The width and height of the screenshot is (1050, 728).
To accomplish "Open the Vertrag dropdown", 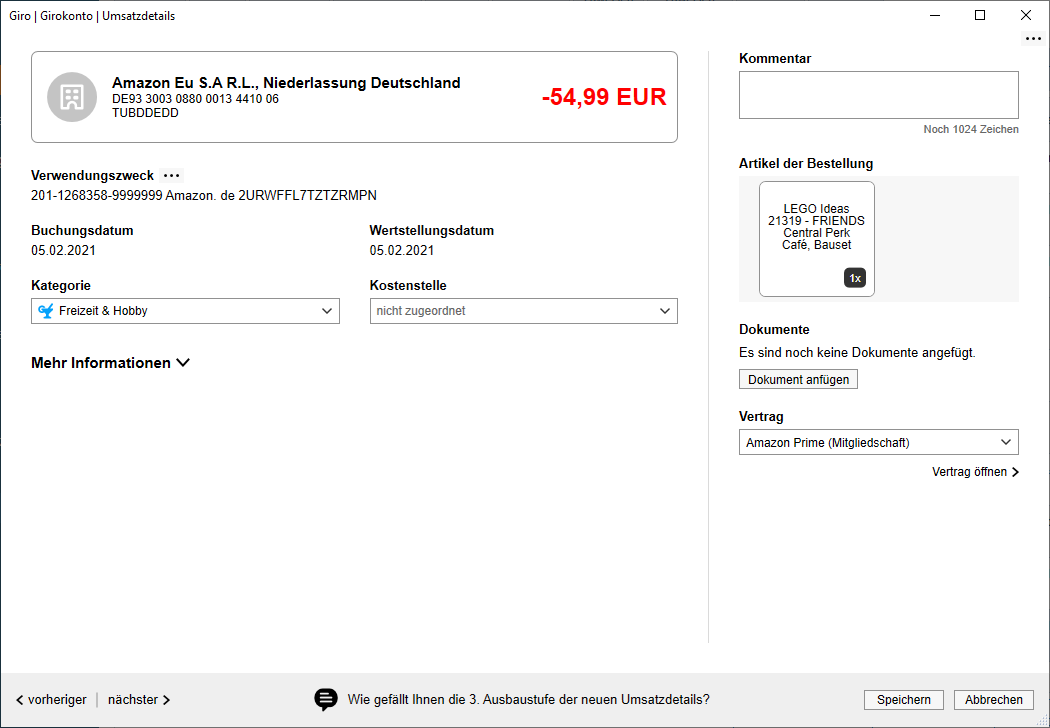I will (879, 442).
